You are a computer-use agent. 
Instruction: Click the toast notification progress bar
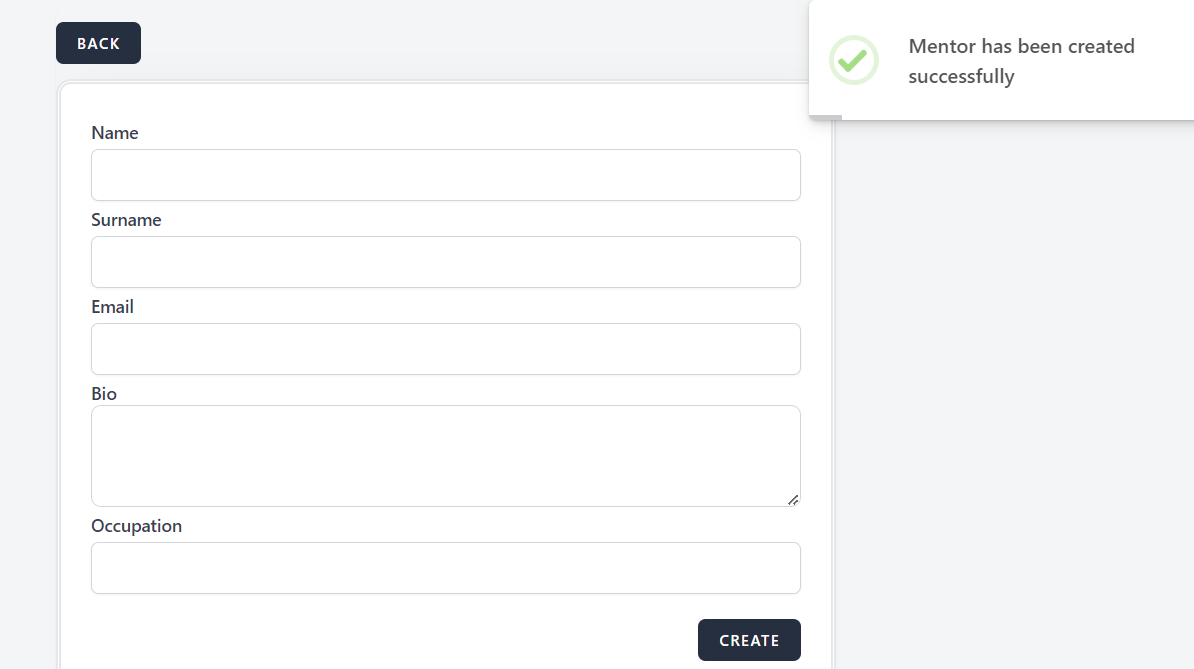(x=825, y=118)
